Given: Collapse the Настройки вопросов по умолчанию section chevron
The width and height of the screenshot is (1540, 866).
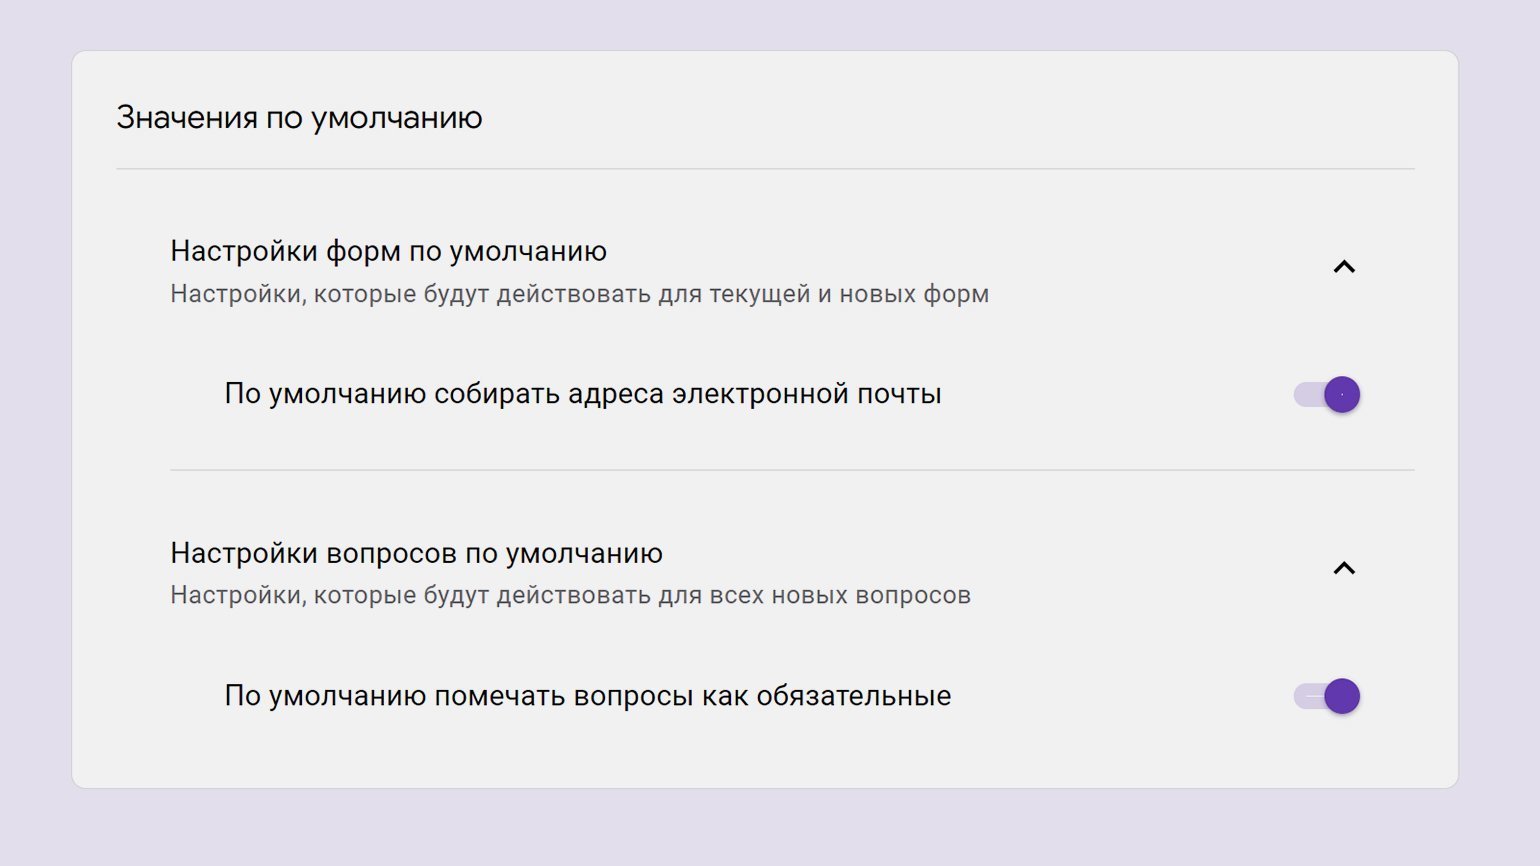Looking at the screenshot, I should pos(1344,568).
